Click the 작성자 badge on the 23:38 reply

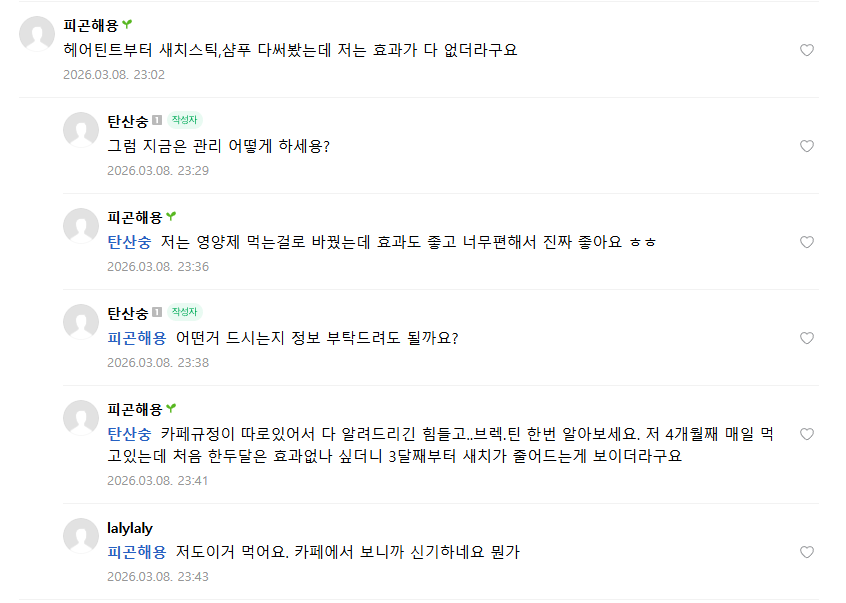point(184,313)
